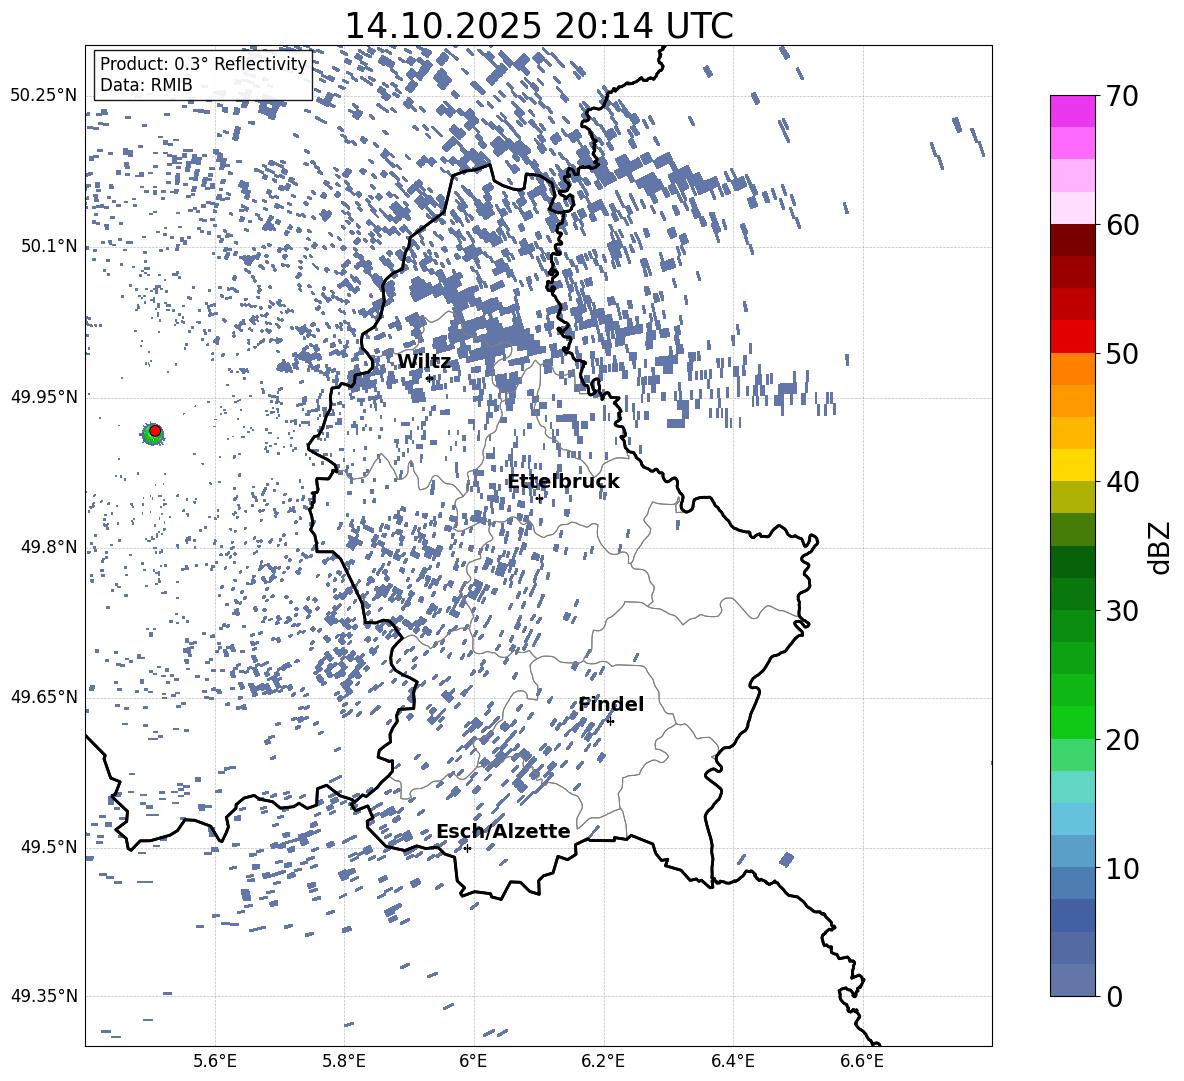The height and width of the screenshot is (1081, 1184).
Task: Click the Ettelbruck cross marker
Action: point(539,498)
